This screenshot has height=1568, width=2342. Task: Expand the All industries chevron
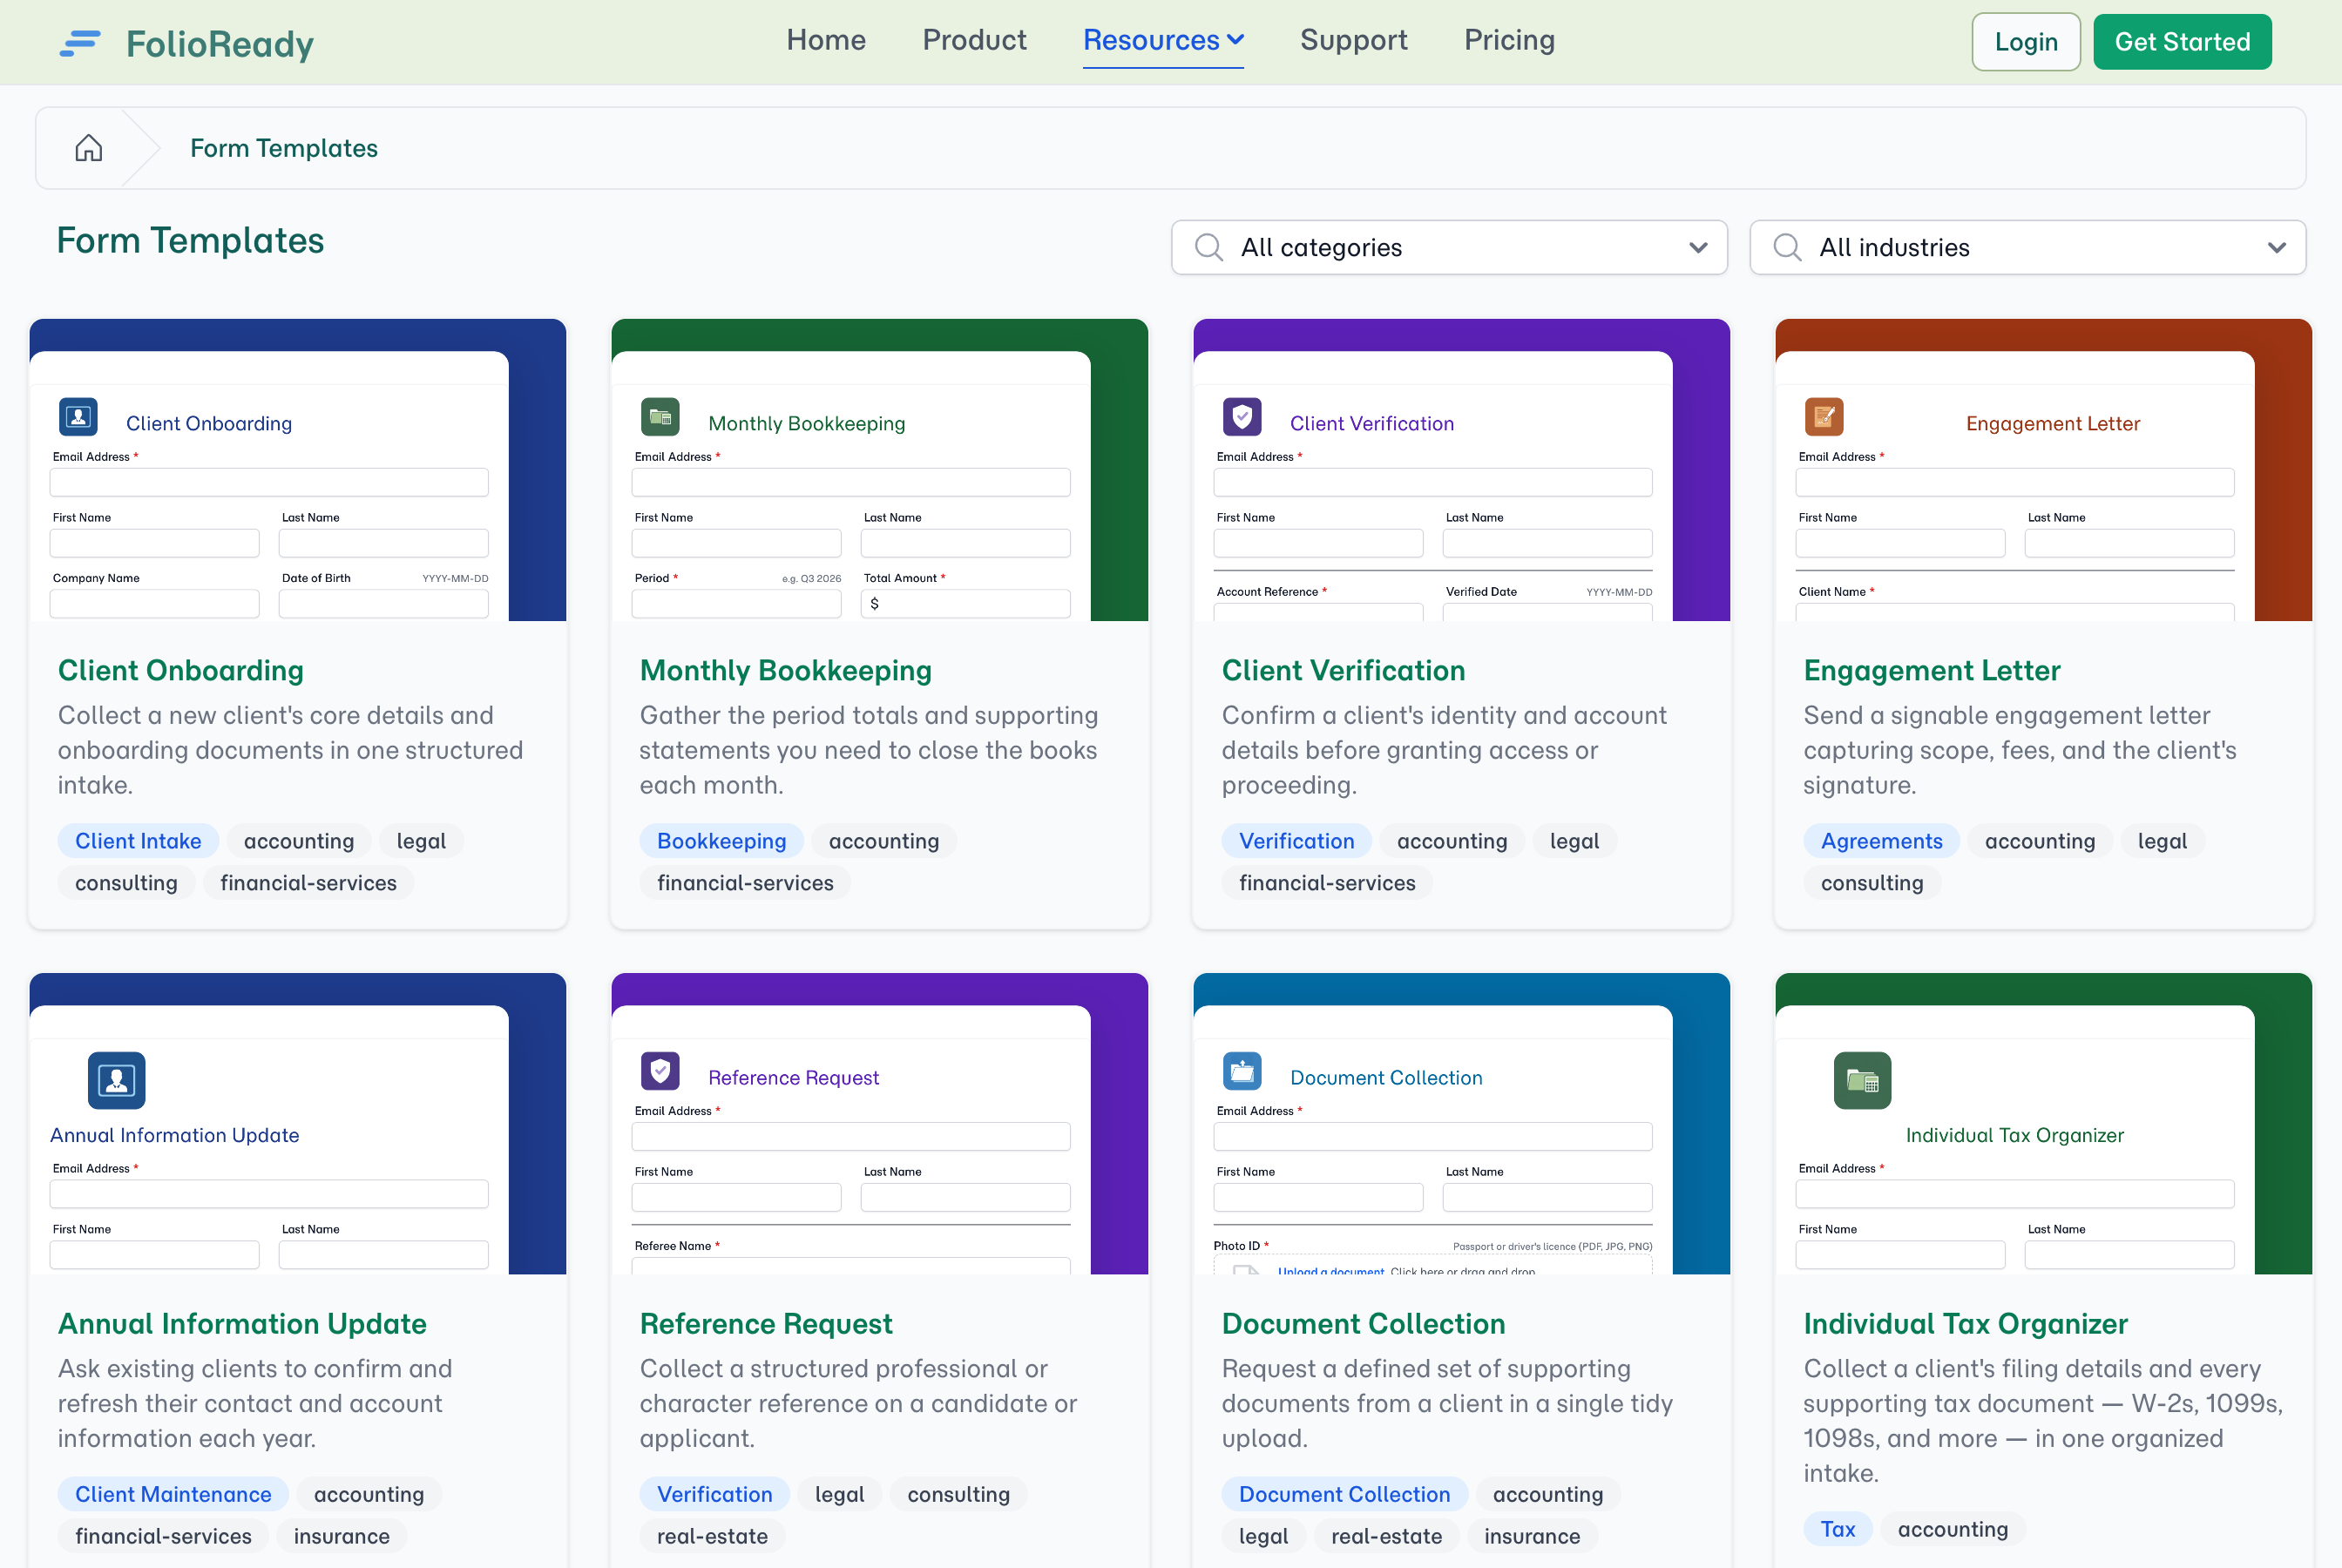2277,247
